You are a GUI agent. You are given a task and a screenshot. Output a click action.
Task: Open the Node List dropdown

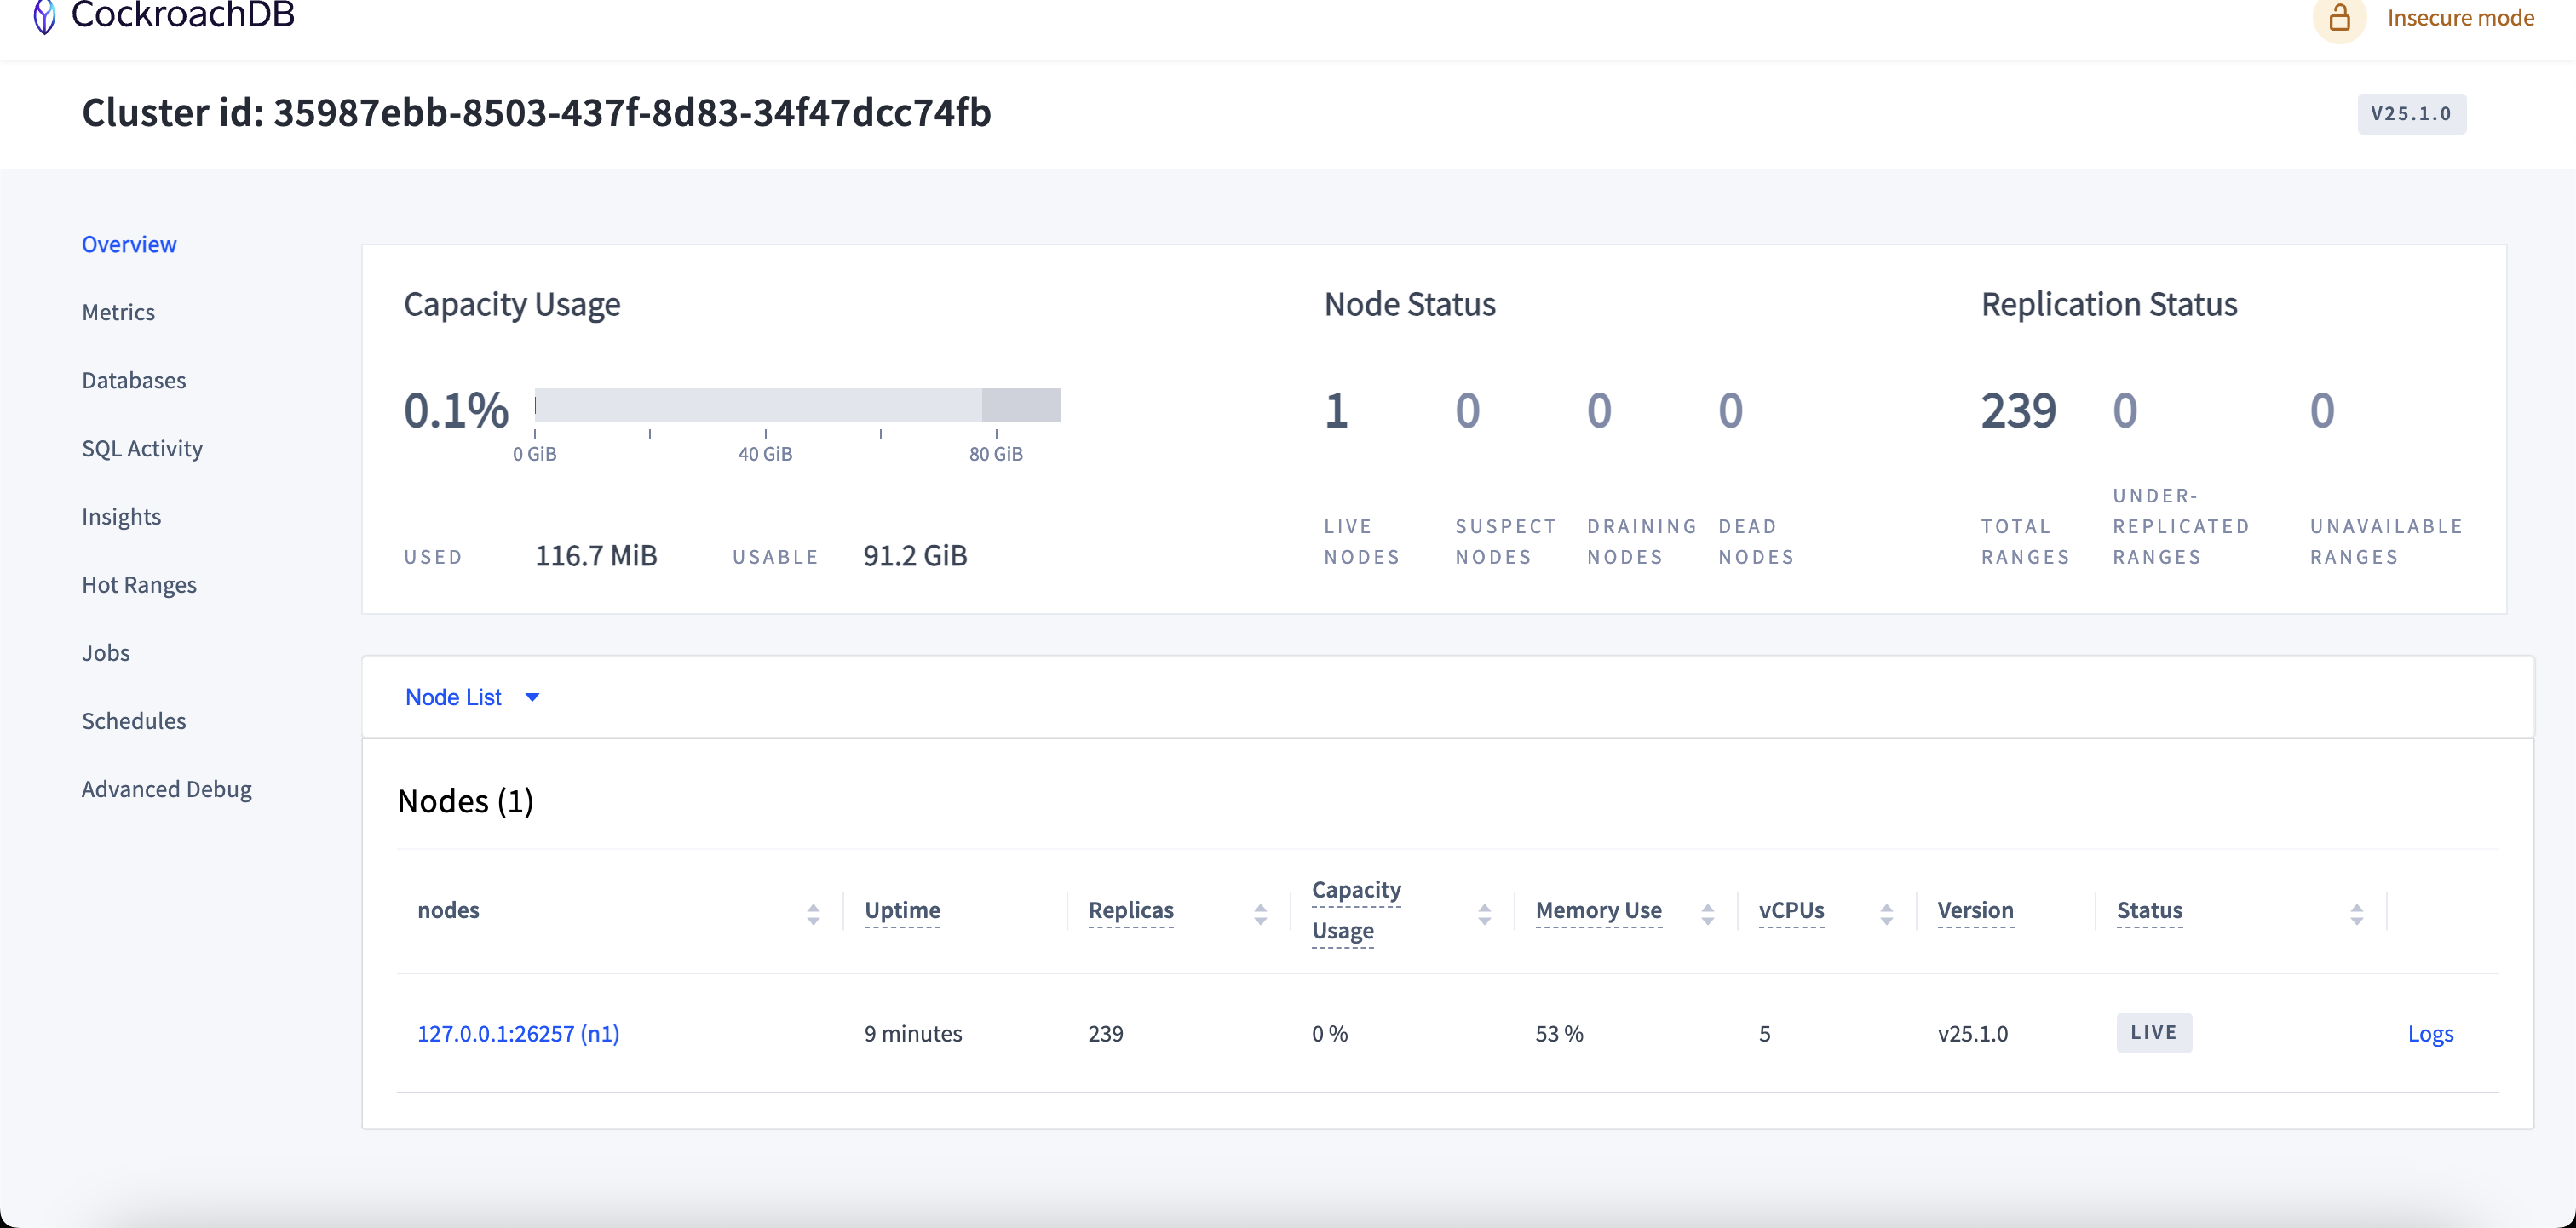click(454, 697)
